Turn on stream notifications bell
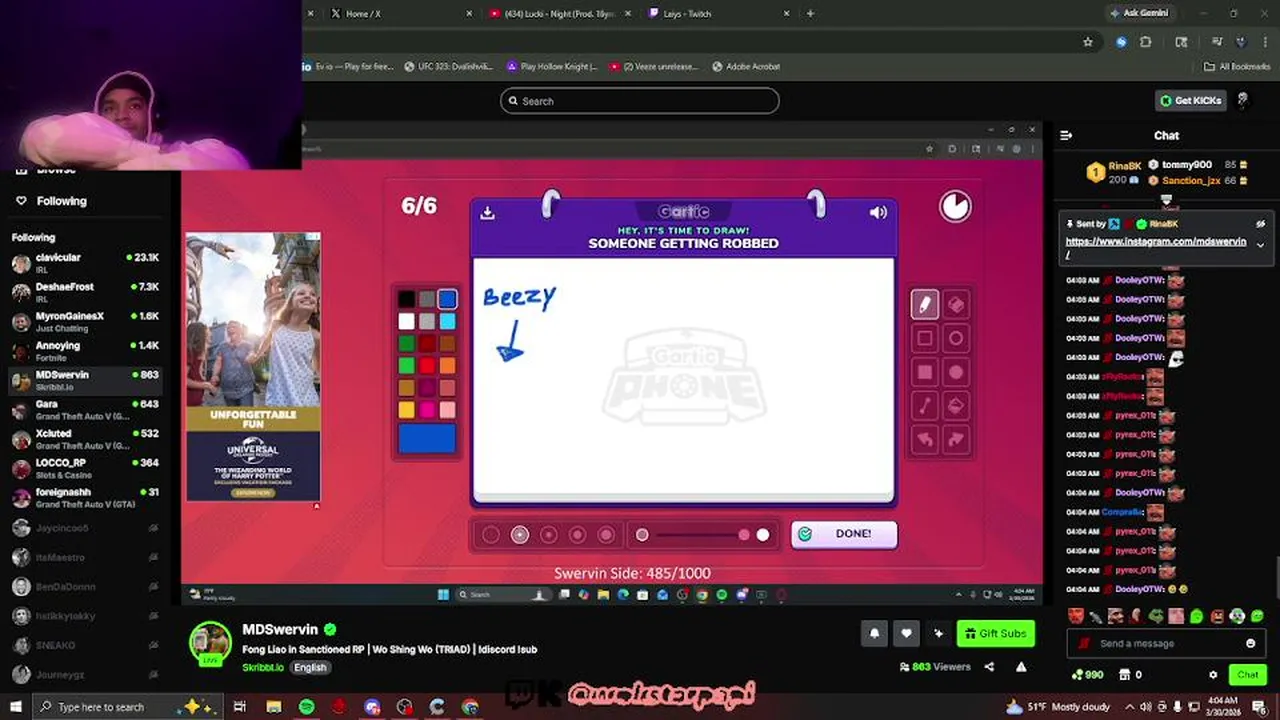The width and height of the screenshot is (1280, 720). pos(875,633)
